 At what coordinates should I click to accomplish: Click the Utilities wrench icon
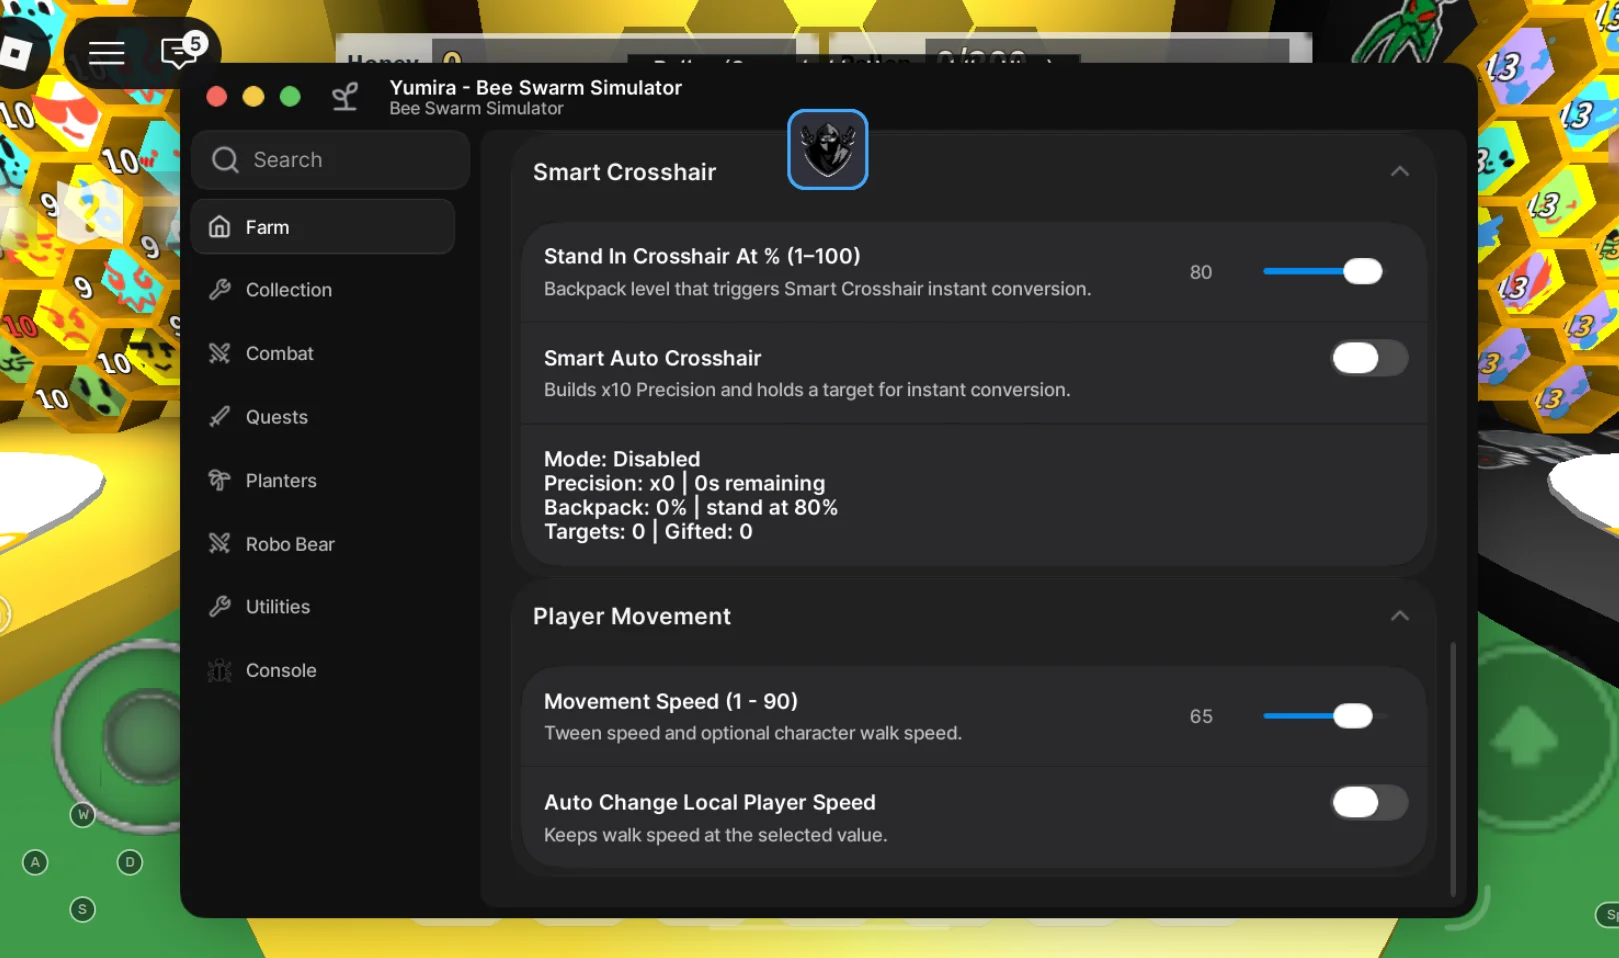pos(219,607)
